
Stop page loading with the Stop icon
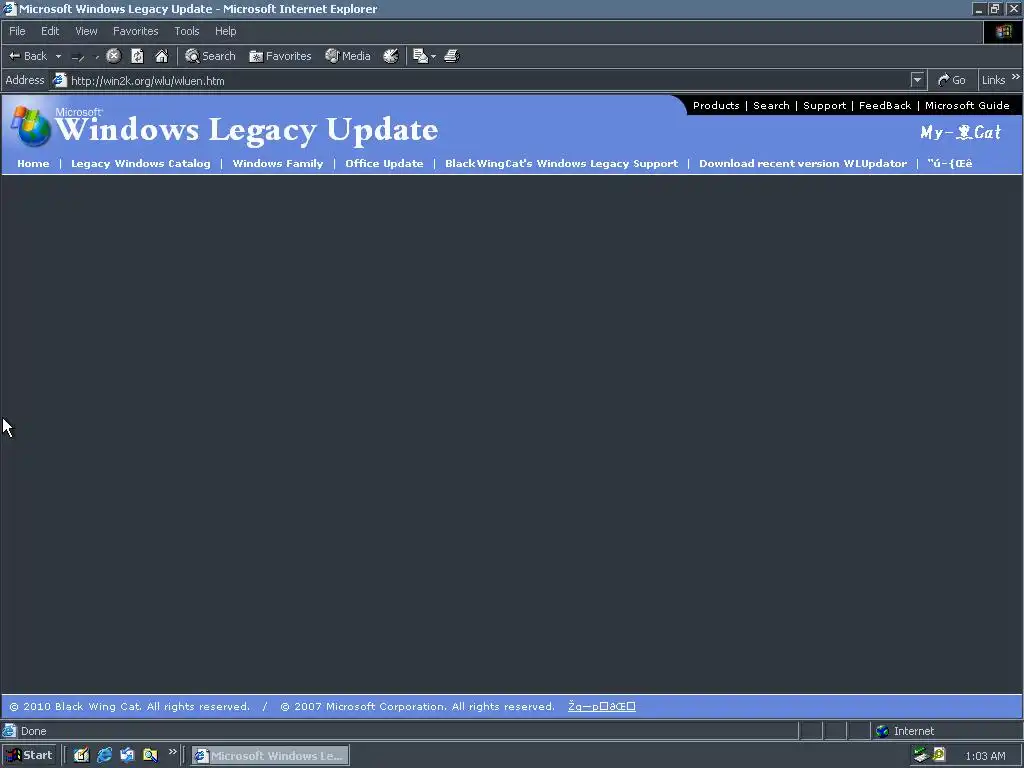(x=114, y=56)
